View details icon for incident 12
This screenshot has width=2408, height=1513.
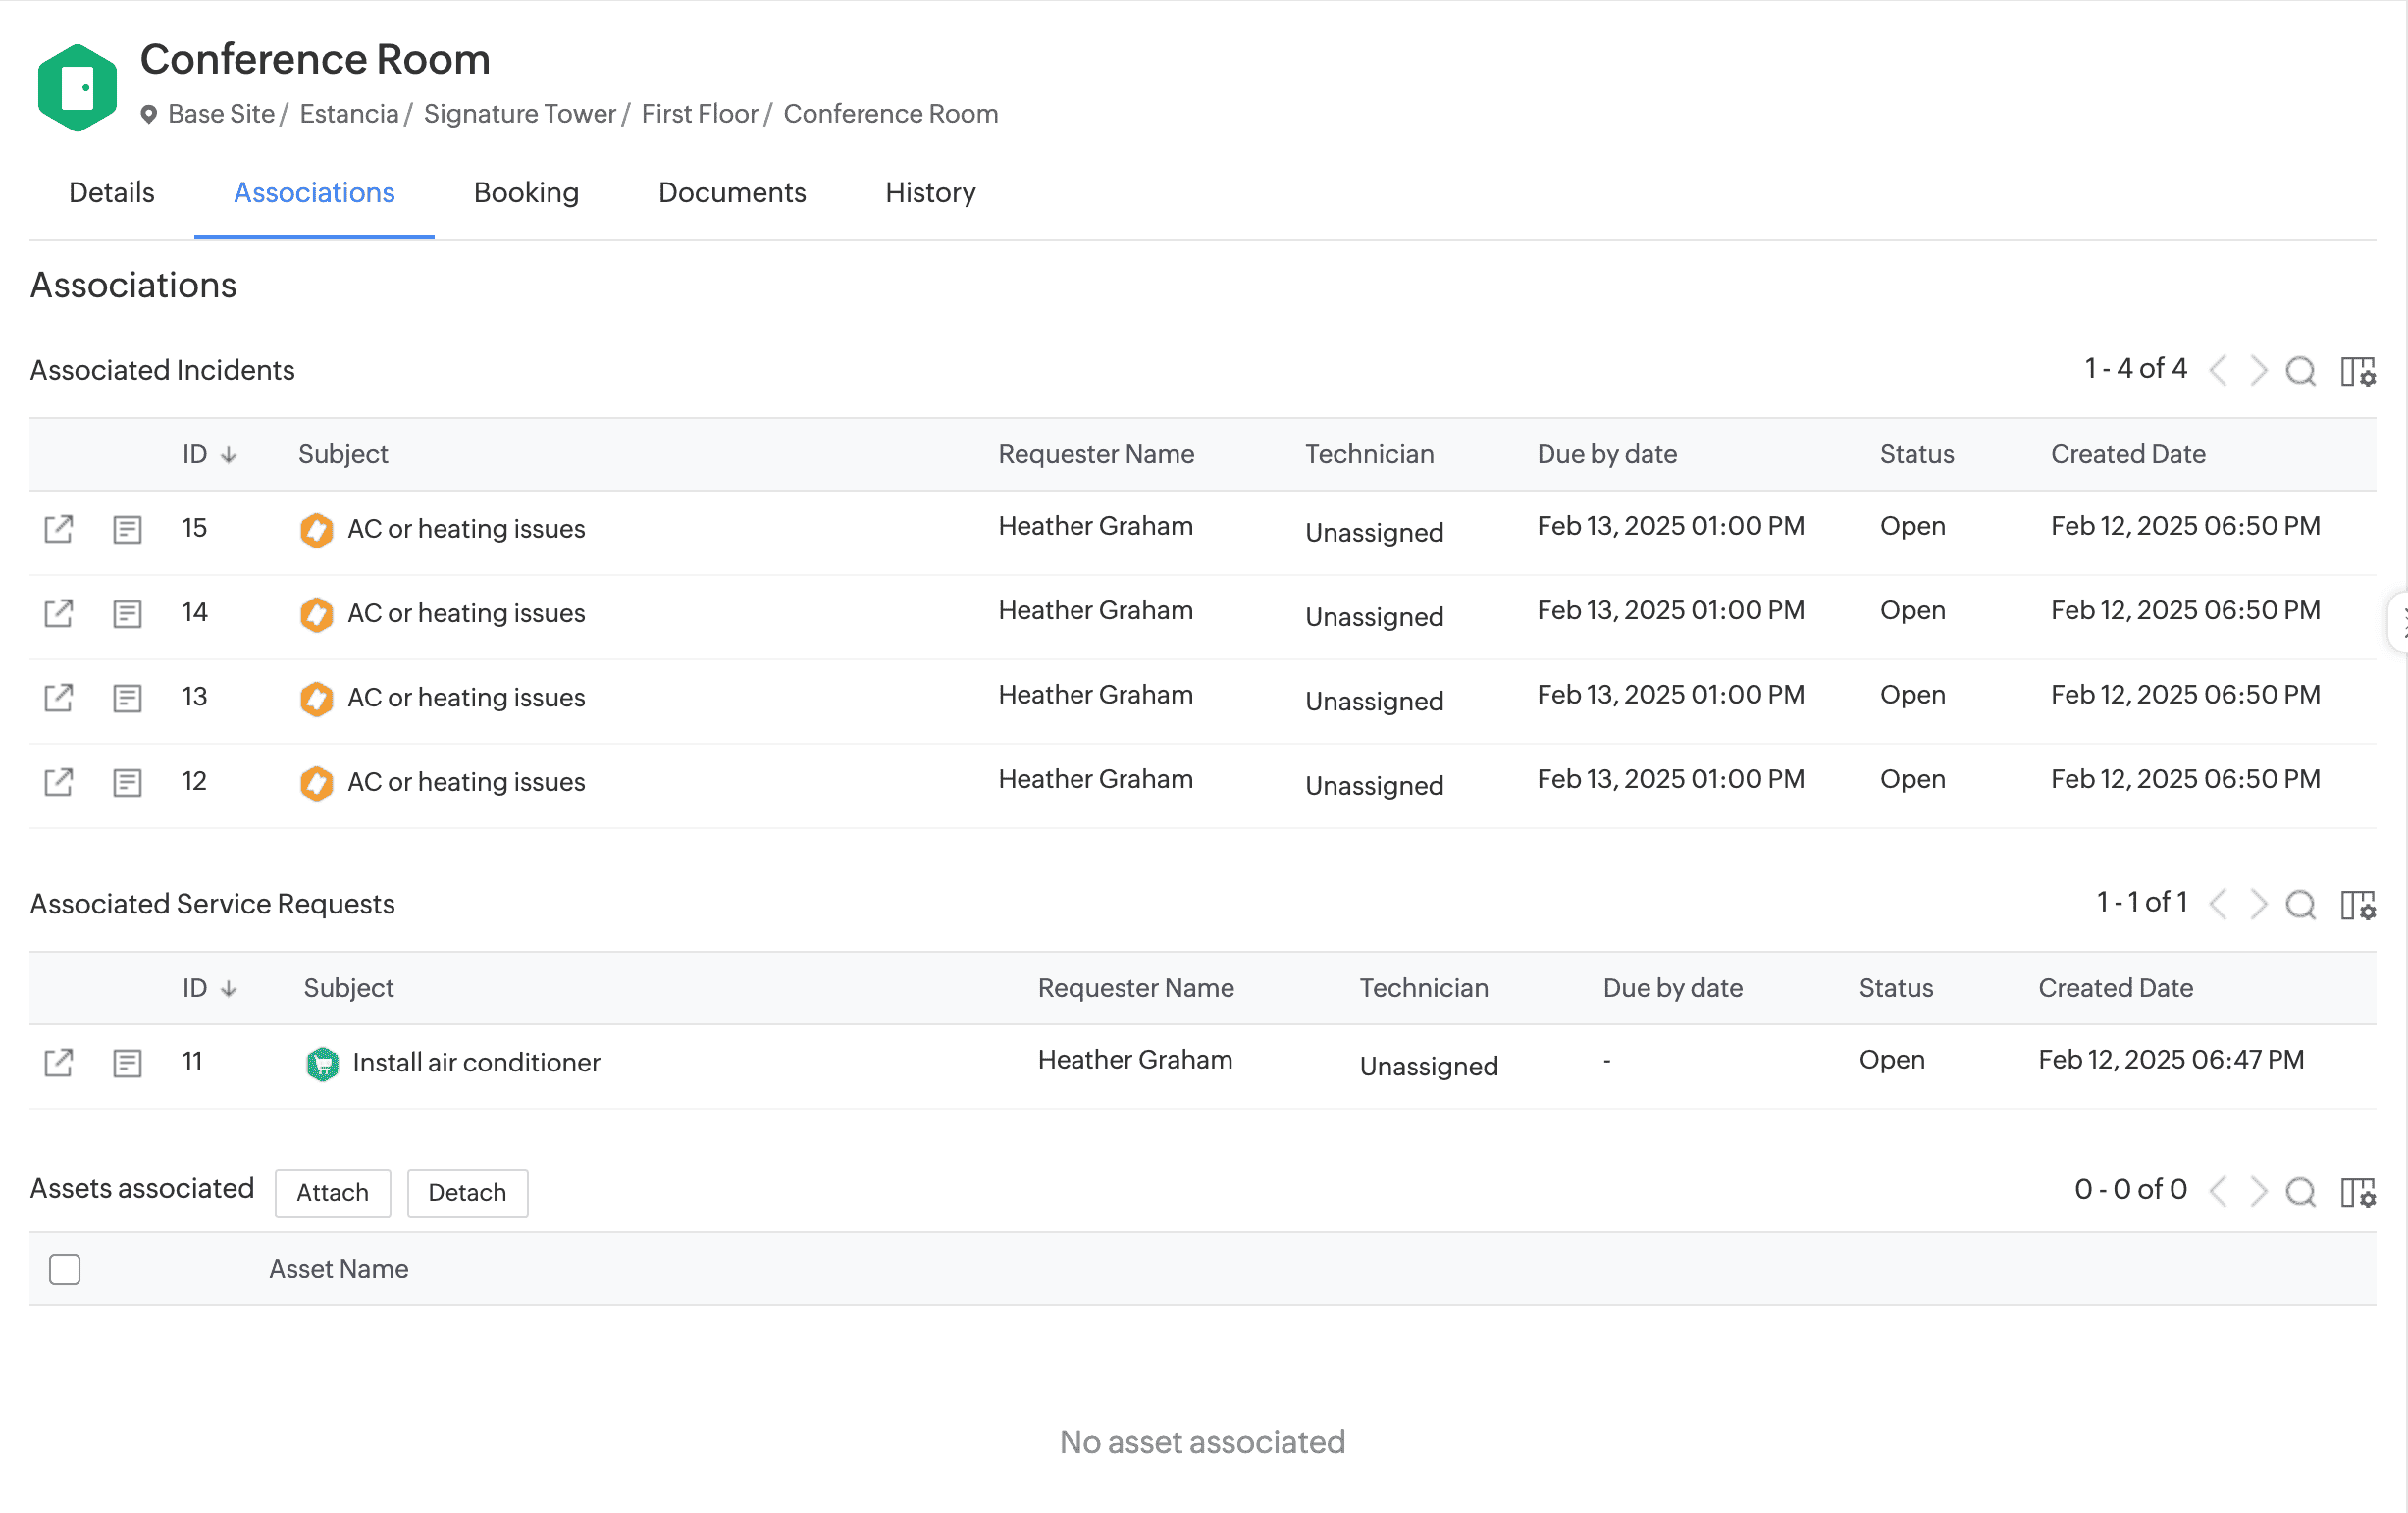(127, 782)
